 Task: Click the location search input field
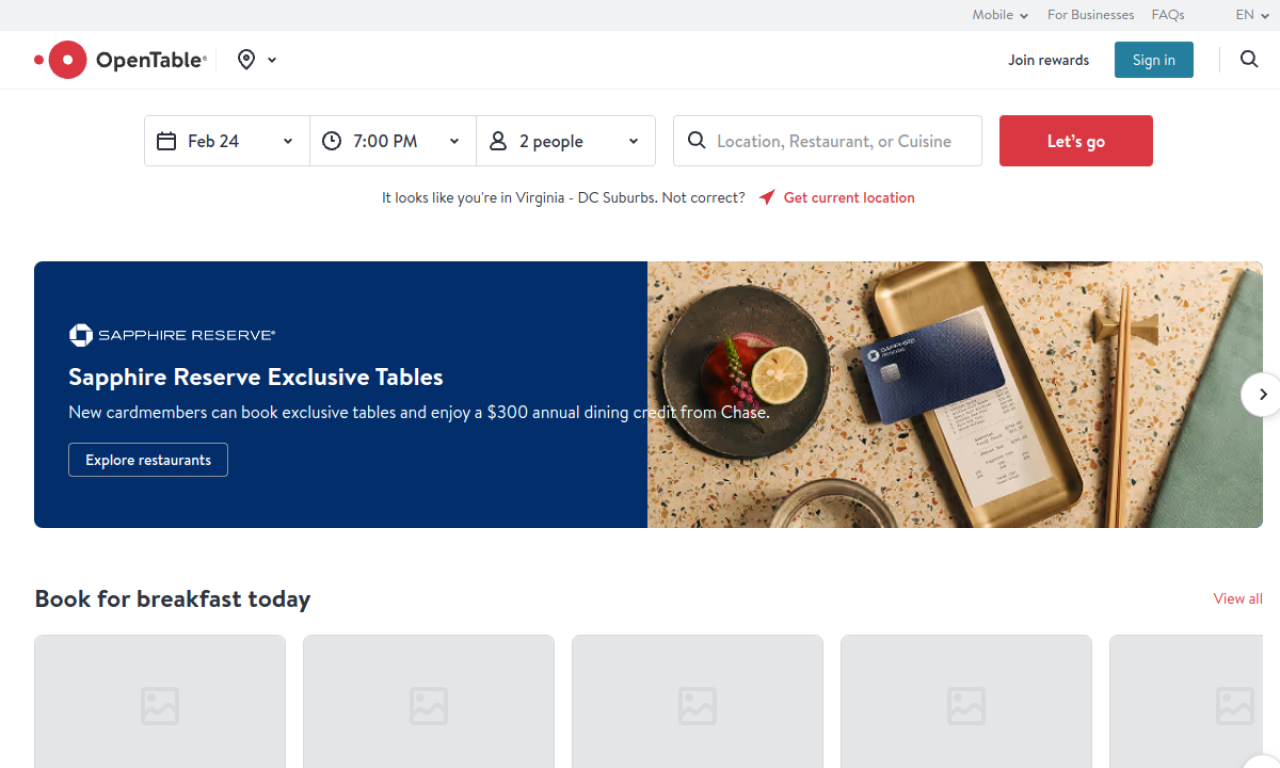(840, 141)
